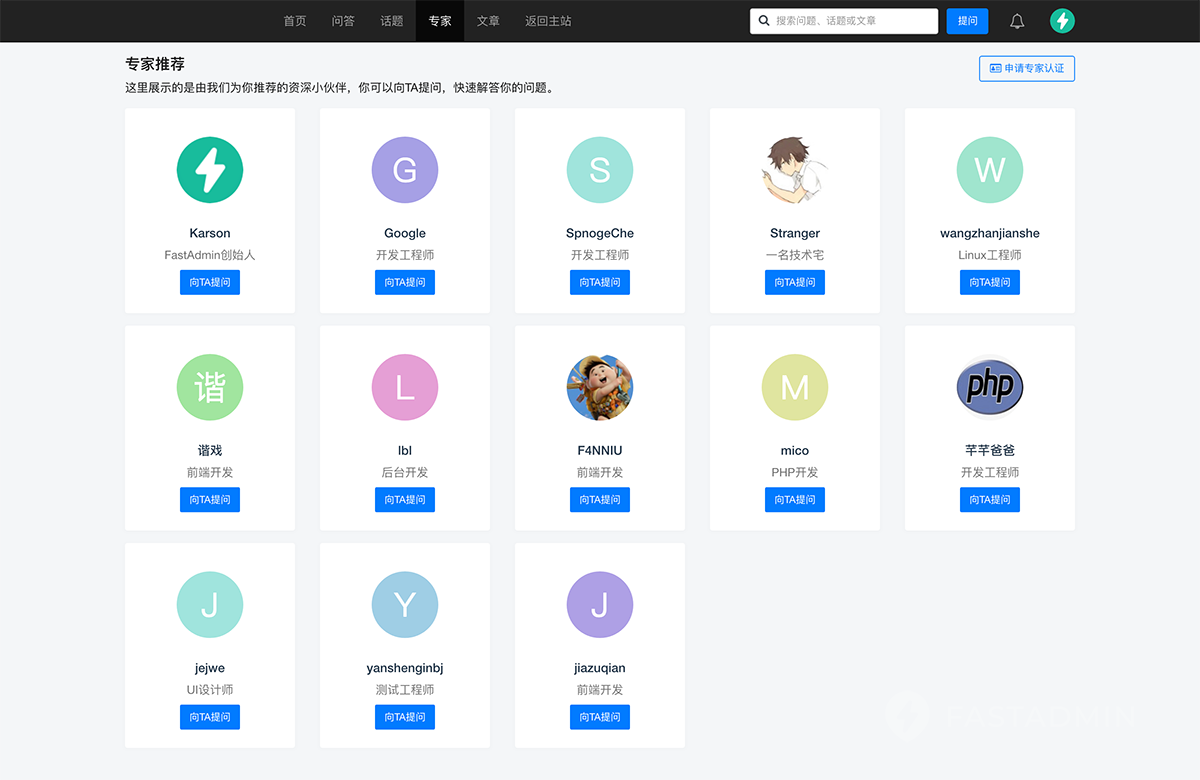Ask lbl via 向TA提问 button
This screenshot has width=1200, height=780.
click(x=405, y=499)
